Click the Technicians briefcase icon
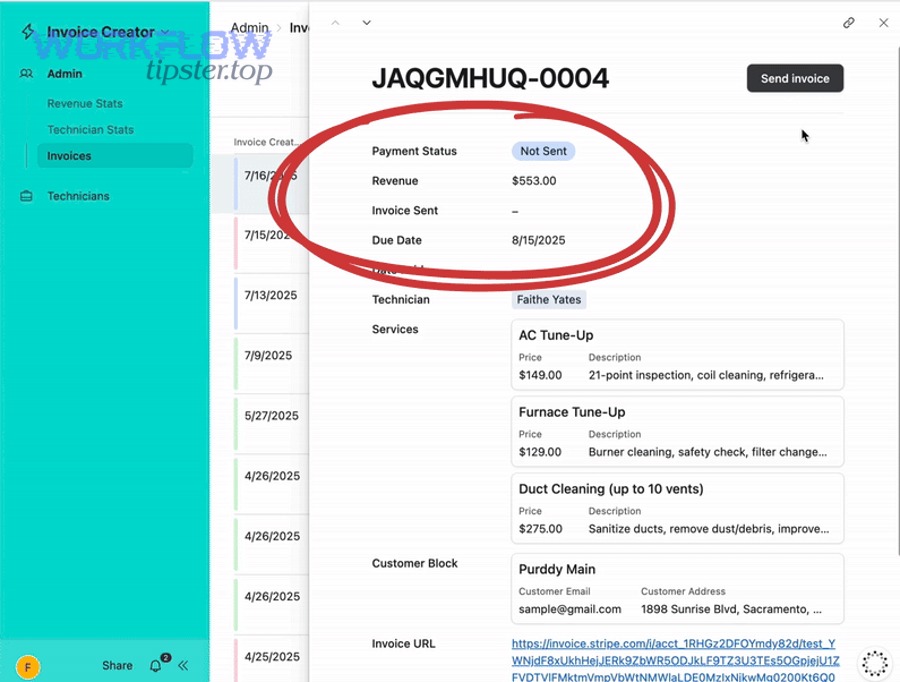The height and width of the screenshot is (682, 900). pos(24,196)
